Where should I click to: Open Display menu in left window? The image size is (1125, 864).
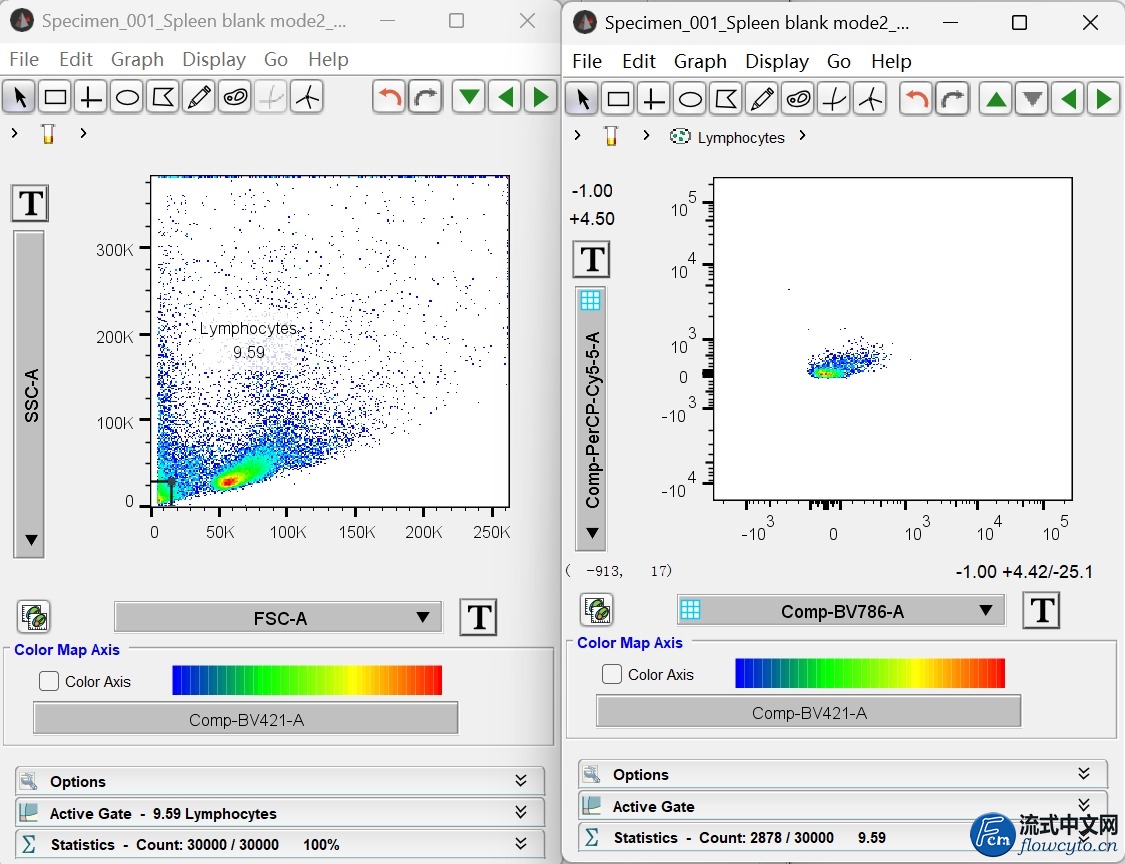[x=214, y=59]
